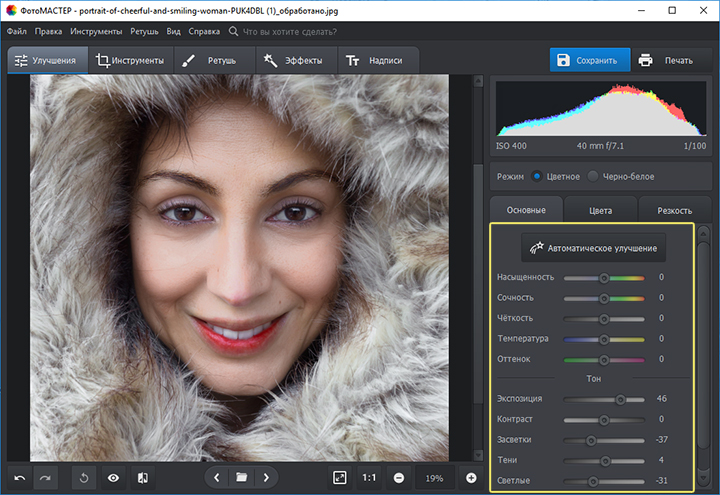This screenshot has width=720, height=495.
Task: Click Автоматическое улучшение button
Action: coord(593,247)
